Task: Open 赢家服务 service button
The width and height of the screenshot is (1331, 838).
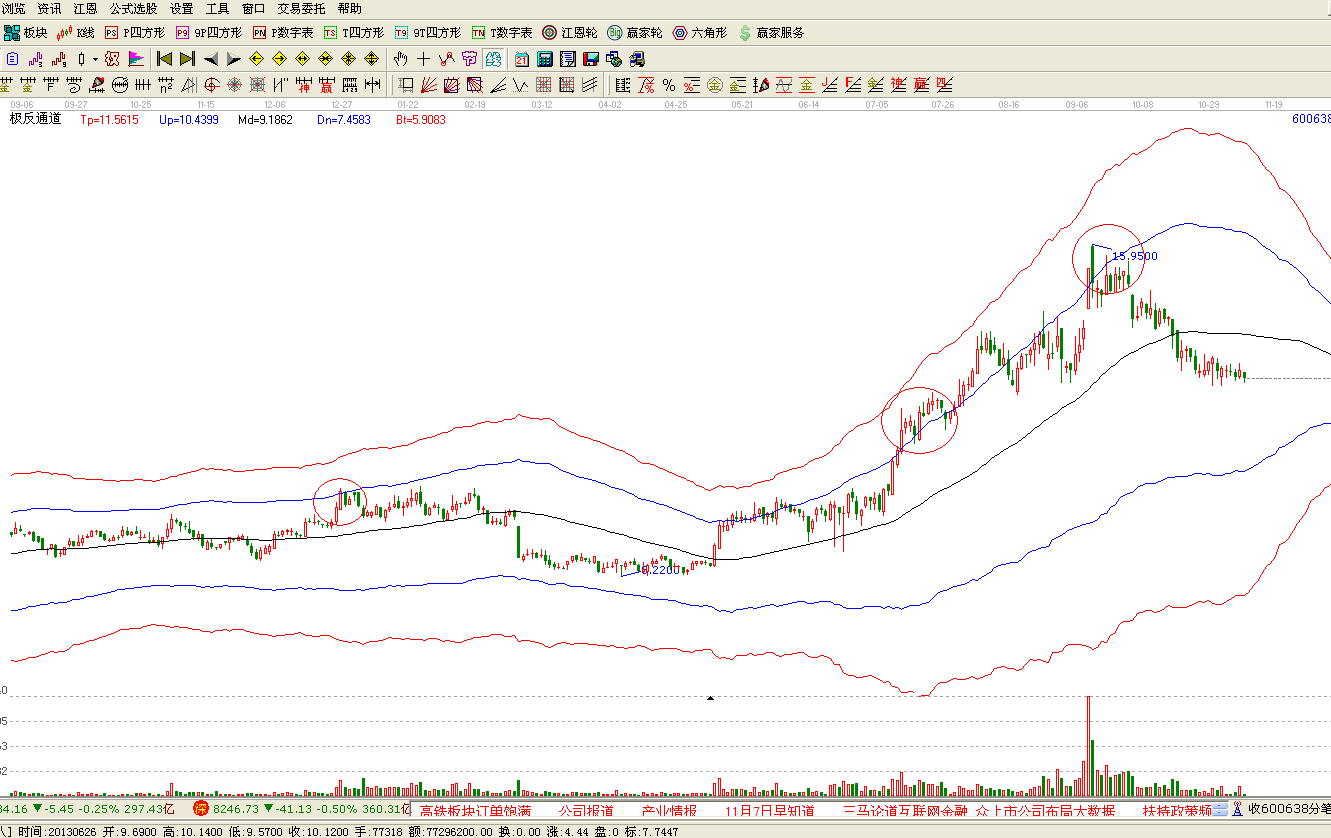Action: click(771, 33)
